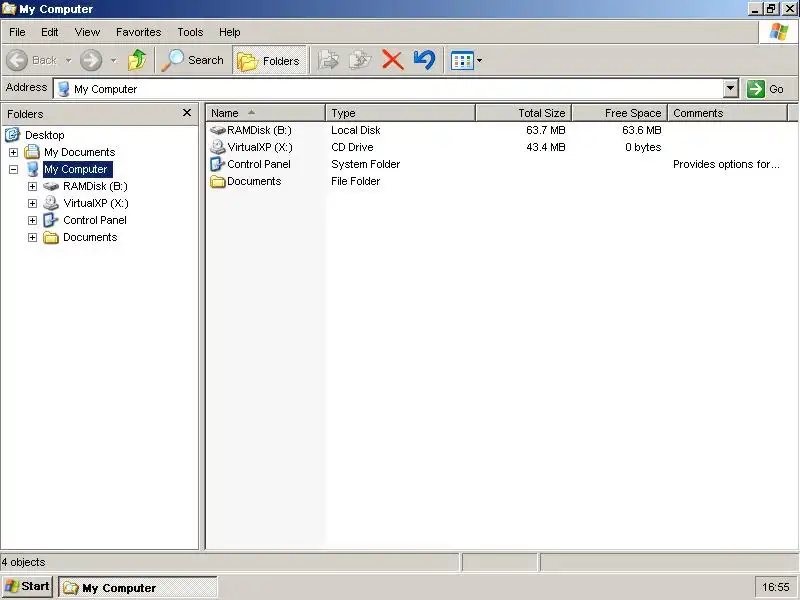Expand Documents node in the tree
Screen dimensions: 800x600
click(32, 237)
